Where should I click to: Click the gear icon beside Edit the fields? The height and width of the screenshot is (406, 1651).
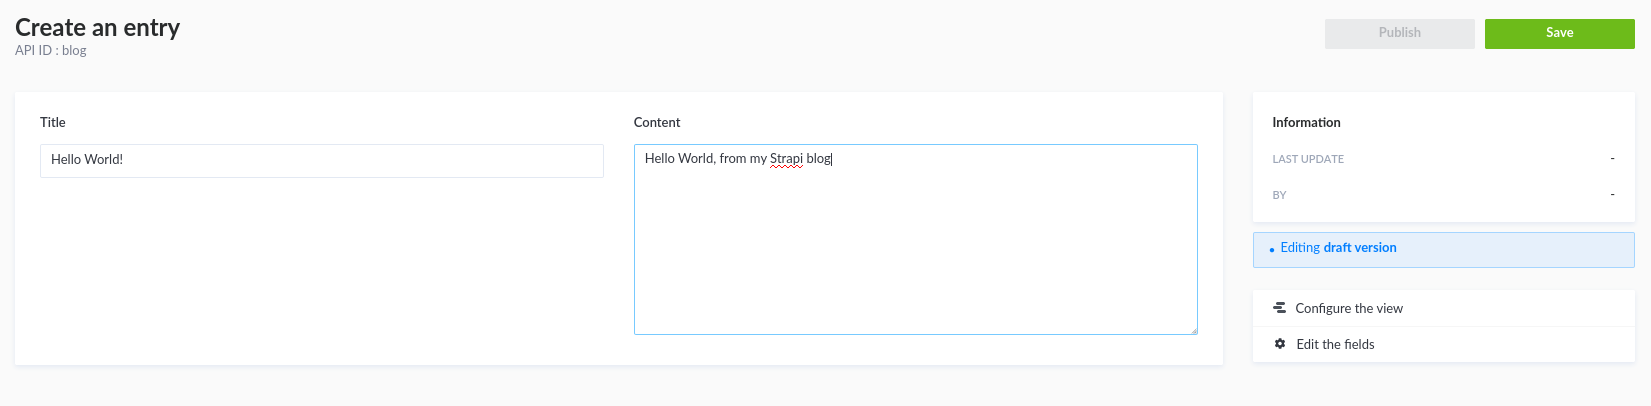click(1280, 344)
